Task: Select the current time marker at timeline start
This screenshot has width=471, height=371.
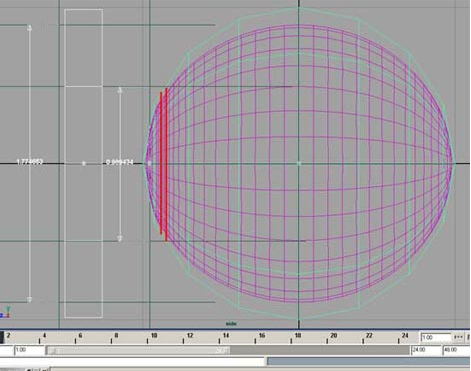Action: [2, 337]
